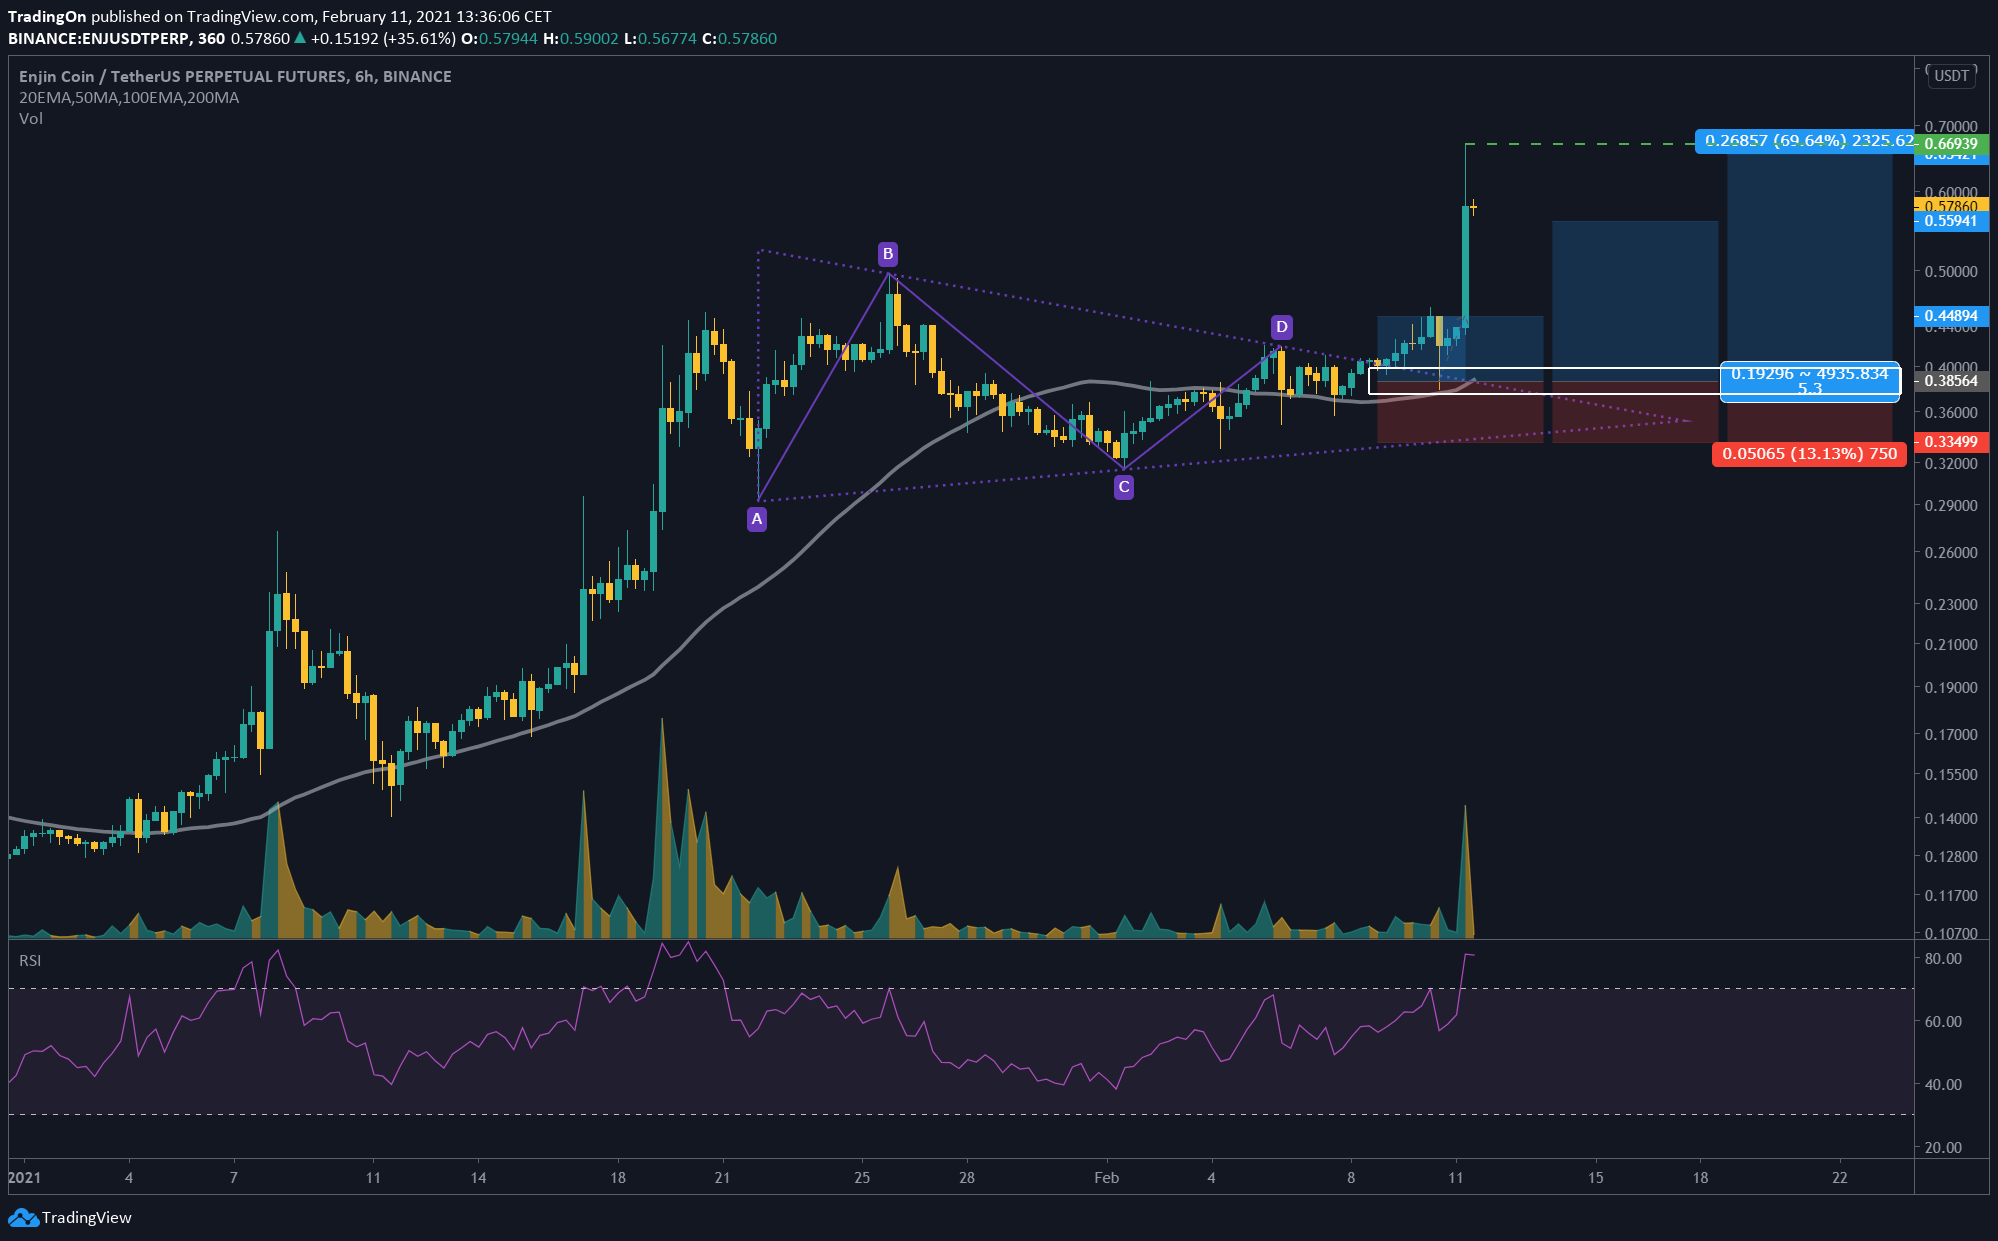
Task: Click the +0.15192 (+35.61%) change value
Action: coord(383,38)
